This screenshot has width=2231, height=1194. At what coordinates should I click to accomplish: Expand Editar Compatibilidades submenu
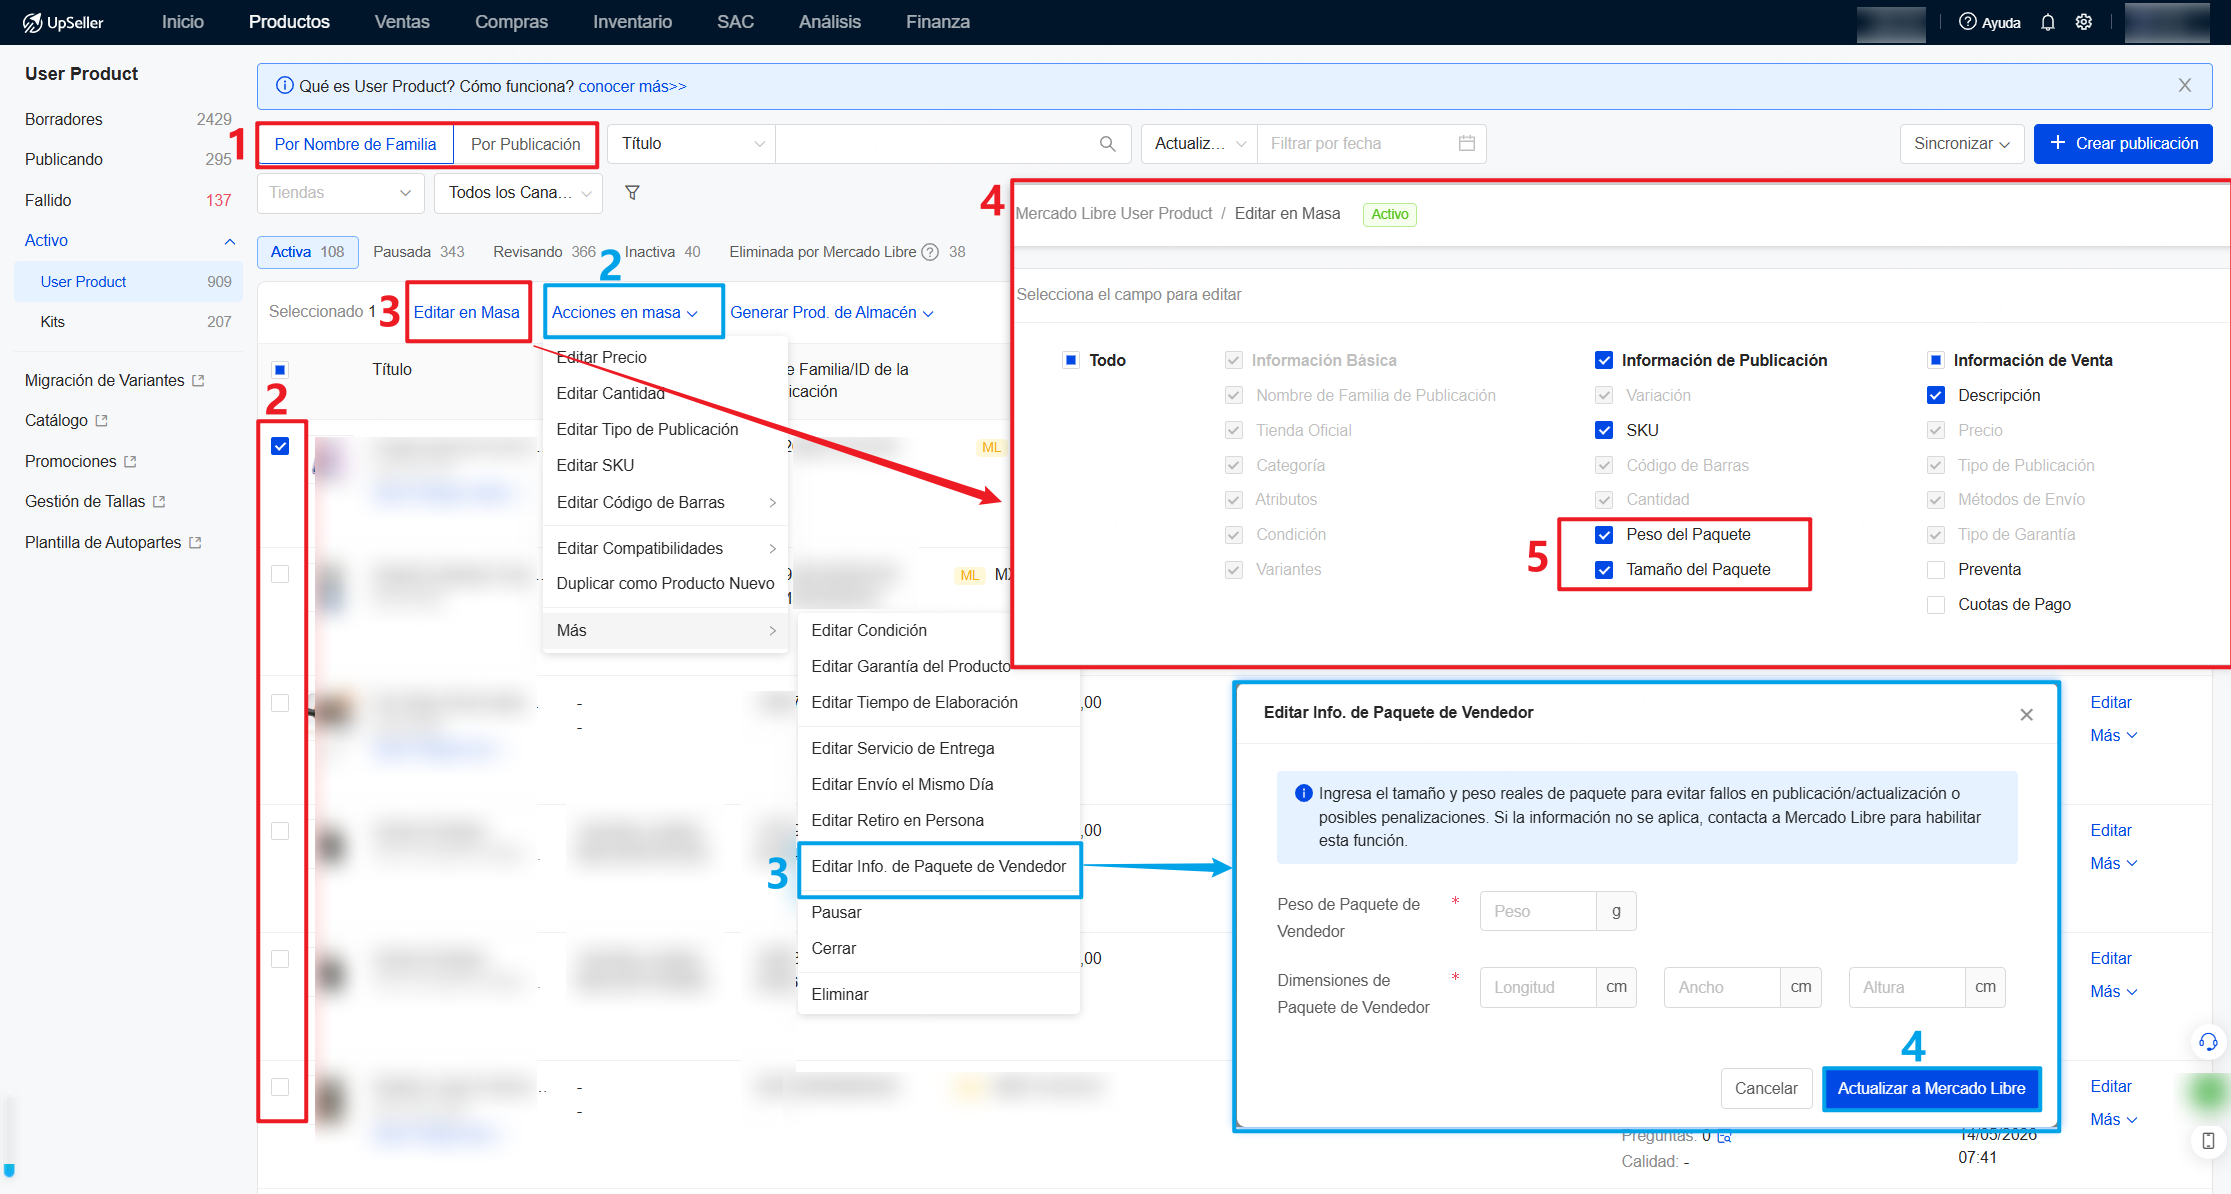pos(666,548)
